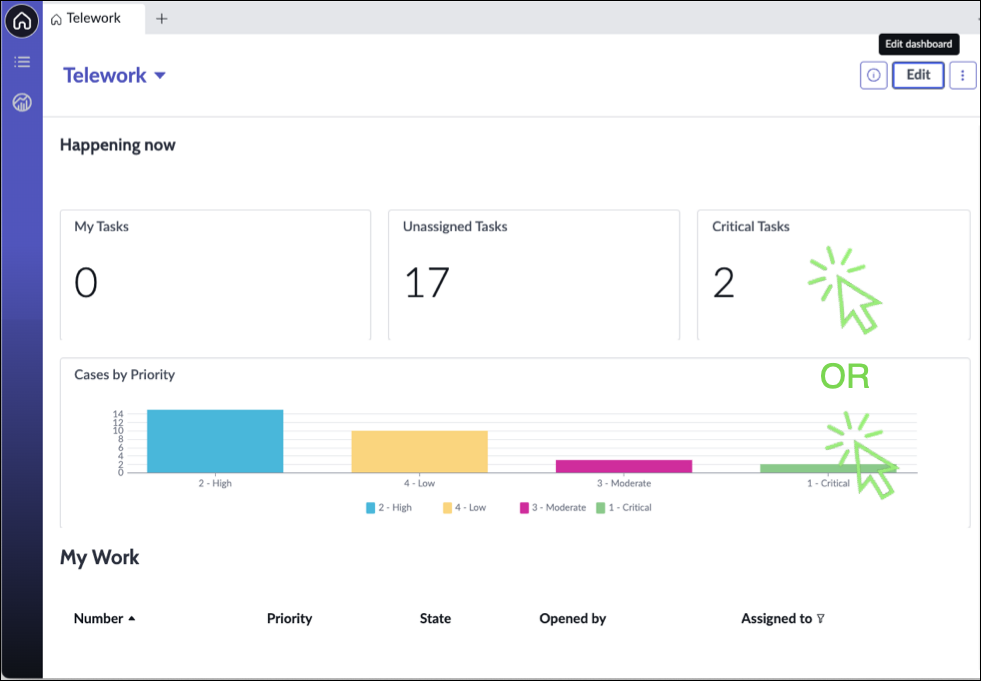
Task: Open the Unassigned Tasks card showing 17
Action: click(533, 274)
